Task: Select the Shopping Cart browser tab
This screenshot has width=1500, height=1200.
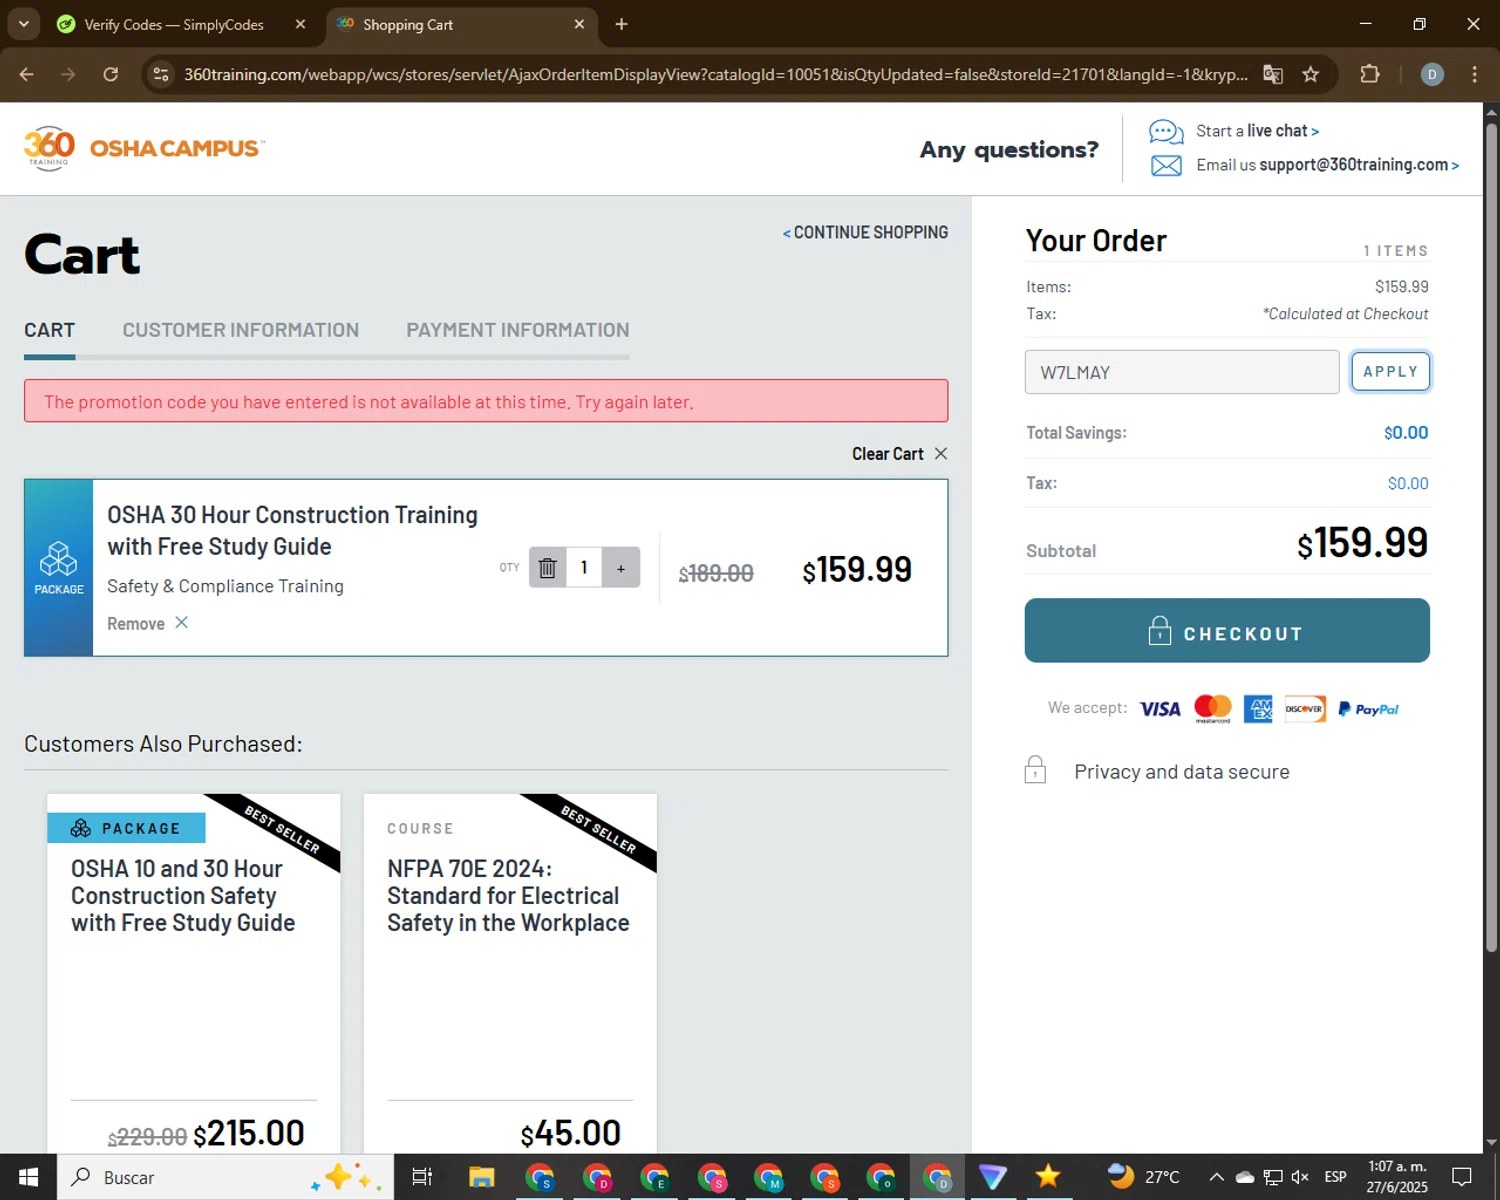Action: [462, 24]
